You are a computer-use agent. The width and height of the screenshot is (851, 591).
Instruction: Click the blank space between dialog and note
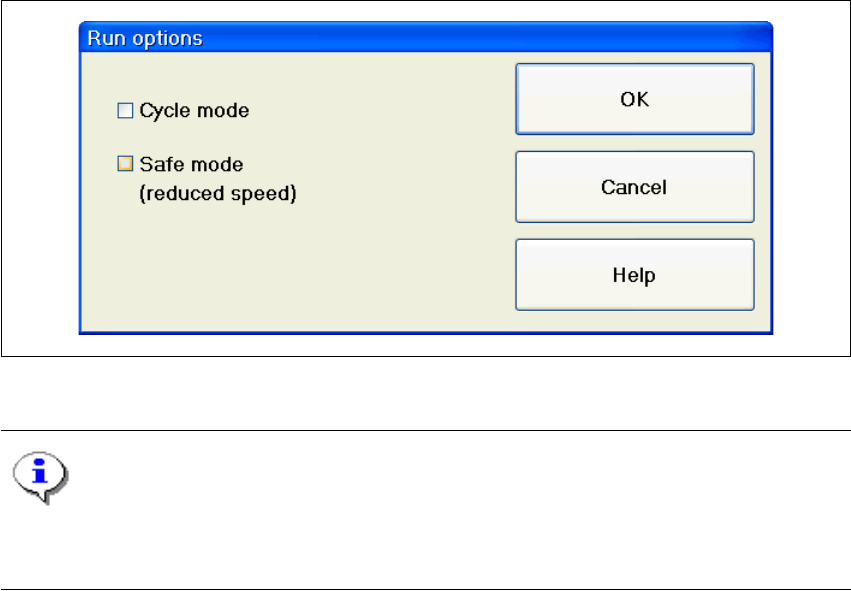click(x=425, y=394)
